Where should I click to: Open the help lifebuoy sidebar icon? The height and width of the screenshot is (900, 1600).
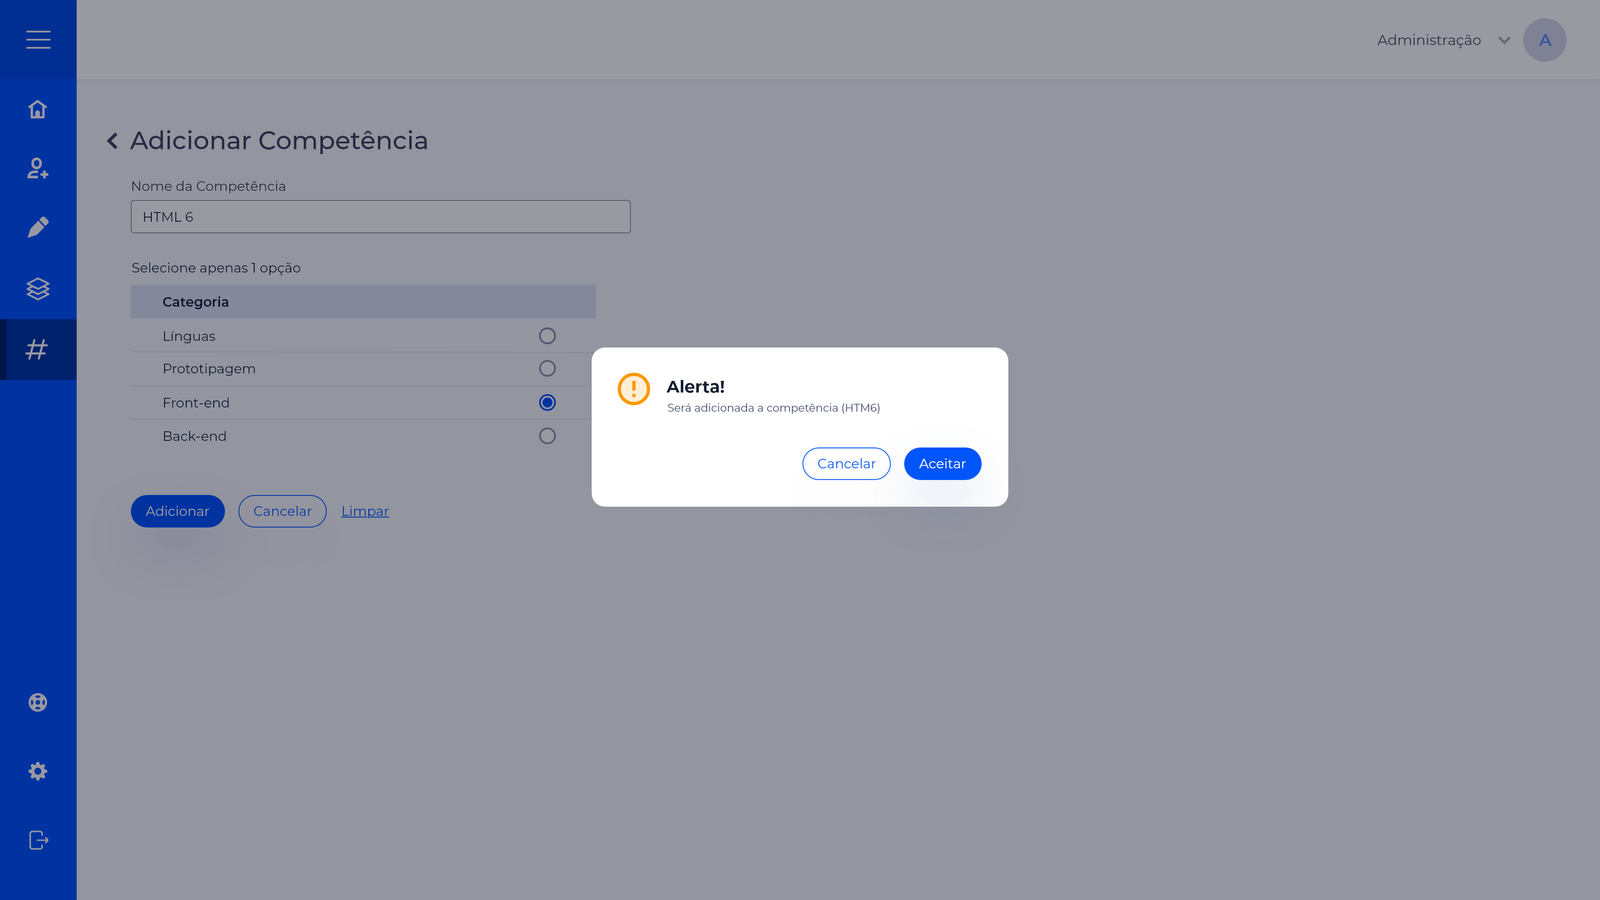(x=38, y=702)
